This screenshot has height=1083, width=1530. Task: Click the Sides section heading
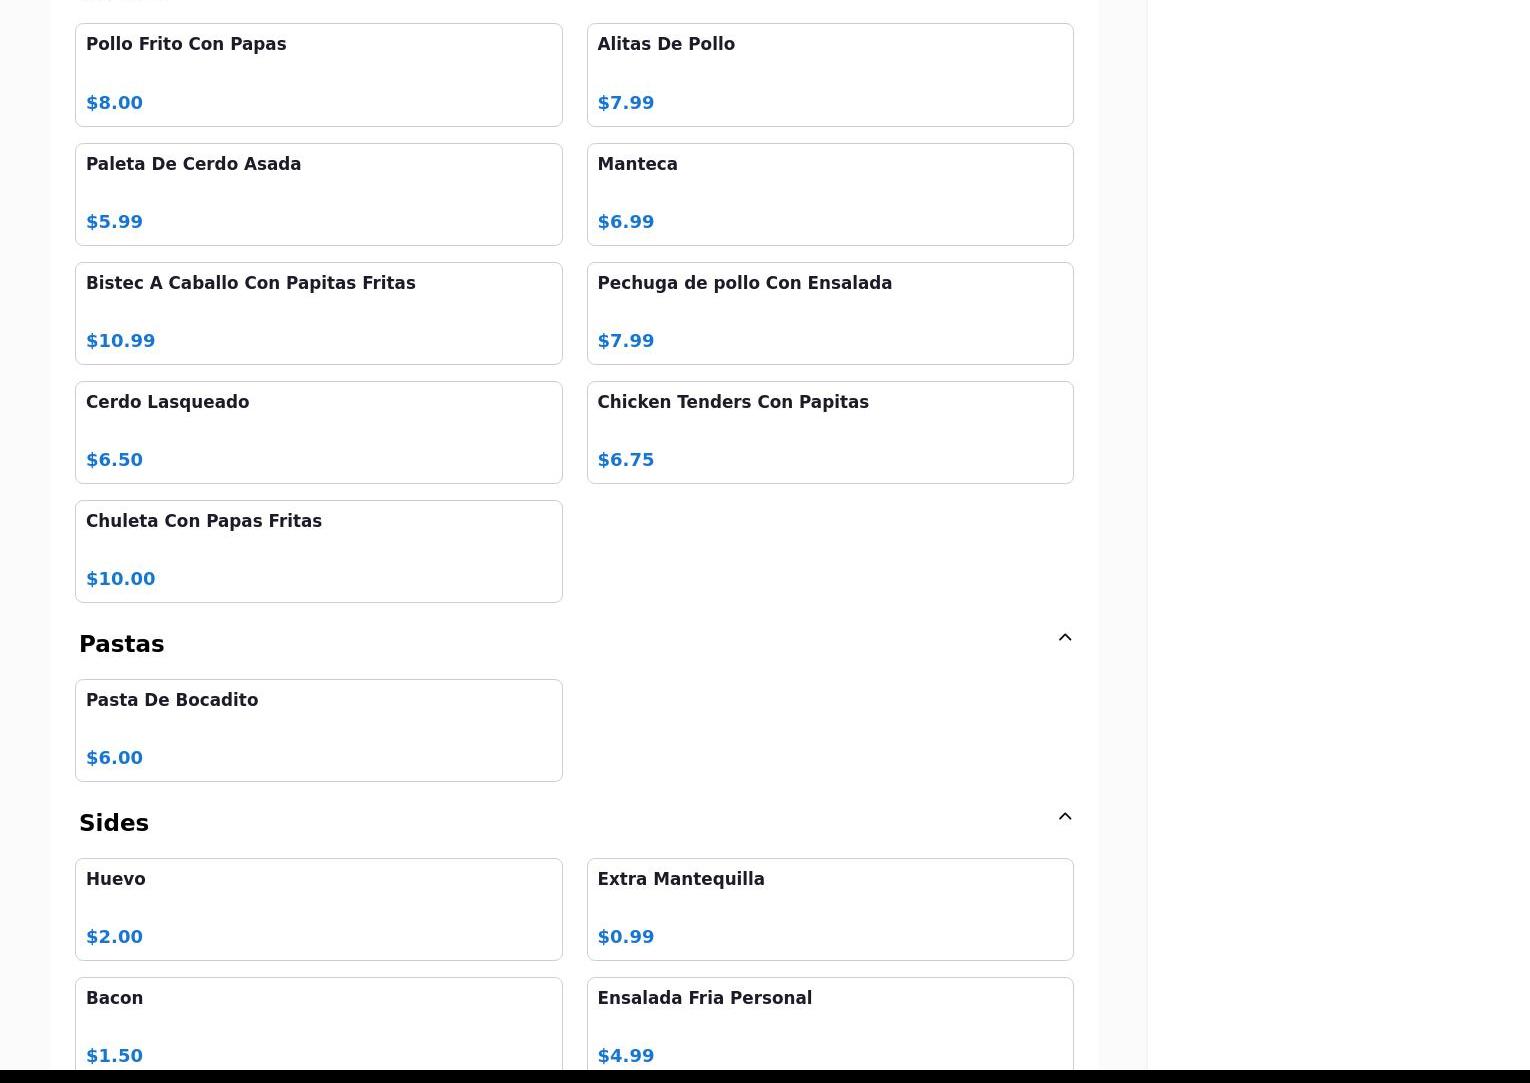[x=114, y=823]
